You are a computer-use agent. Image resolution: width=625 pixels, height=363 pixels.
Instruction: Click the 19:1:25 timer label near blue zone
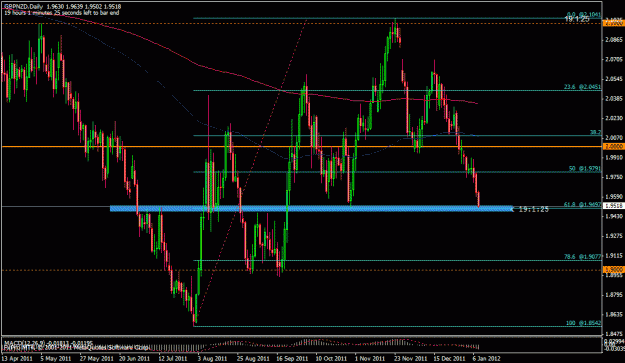click(534, 209)
